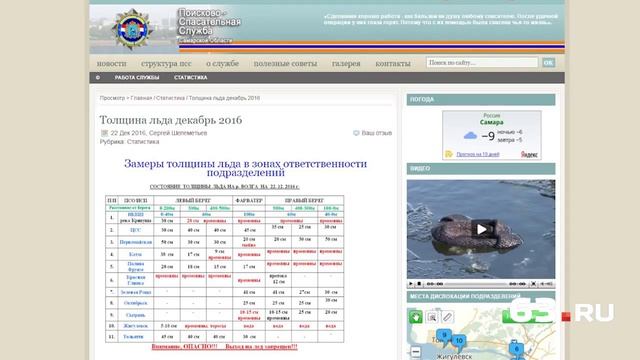Open the Октябрьск row link
The image size is (640, 360).
[136, 303]
